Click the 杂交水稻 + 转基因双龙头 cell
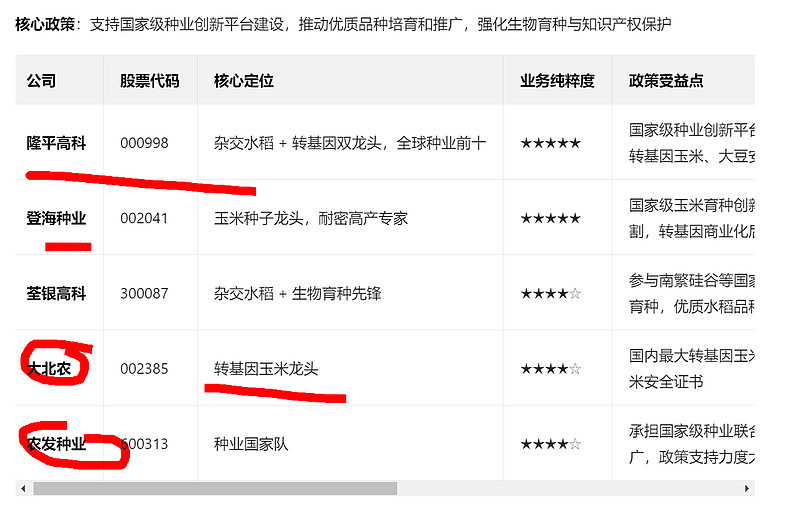 click(x=350, y=143)
